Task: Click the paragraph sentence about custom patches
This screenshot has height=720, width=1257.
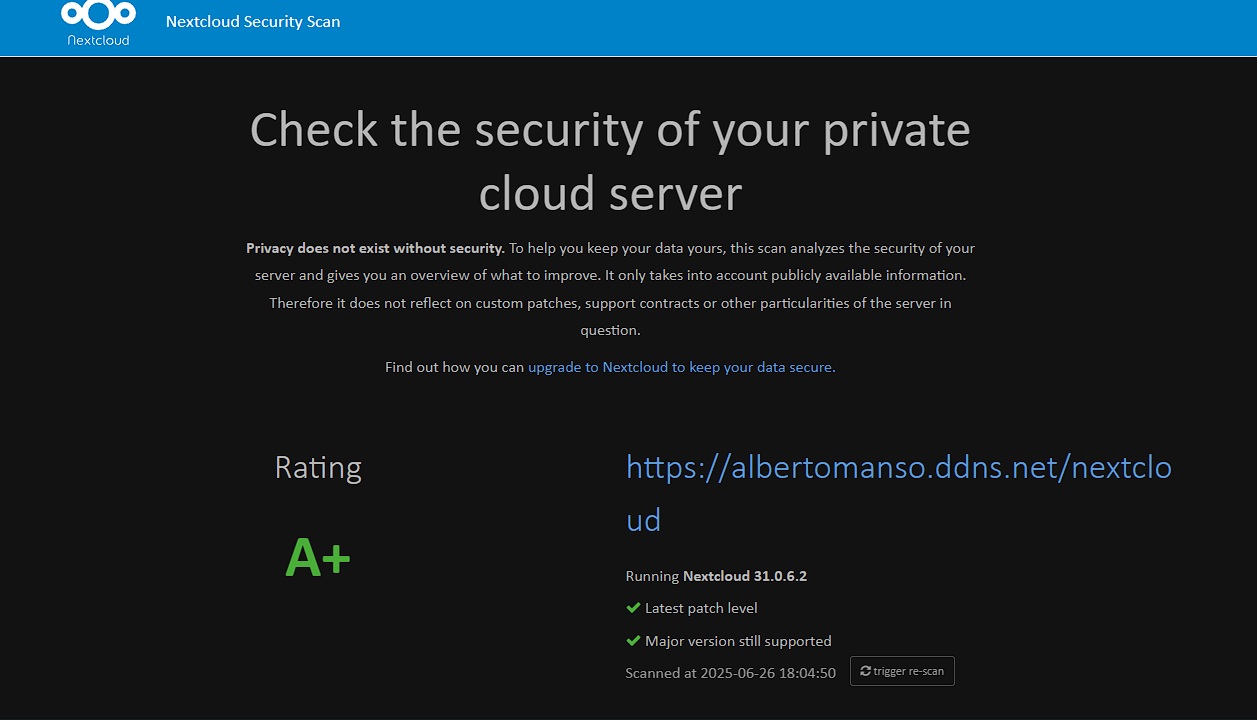Action: click(x=610, y=303)
